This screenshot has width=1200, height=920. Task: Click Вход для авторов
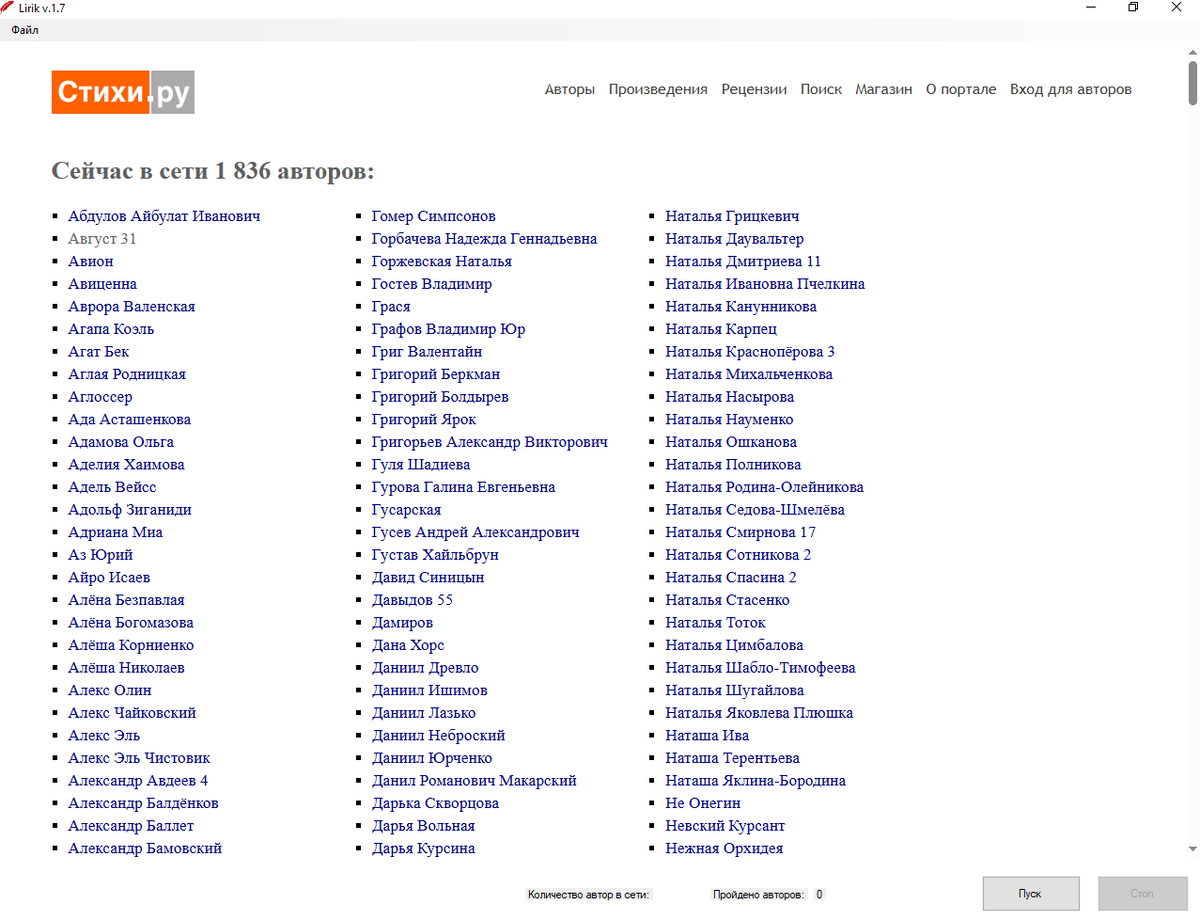coord(1071,89)
